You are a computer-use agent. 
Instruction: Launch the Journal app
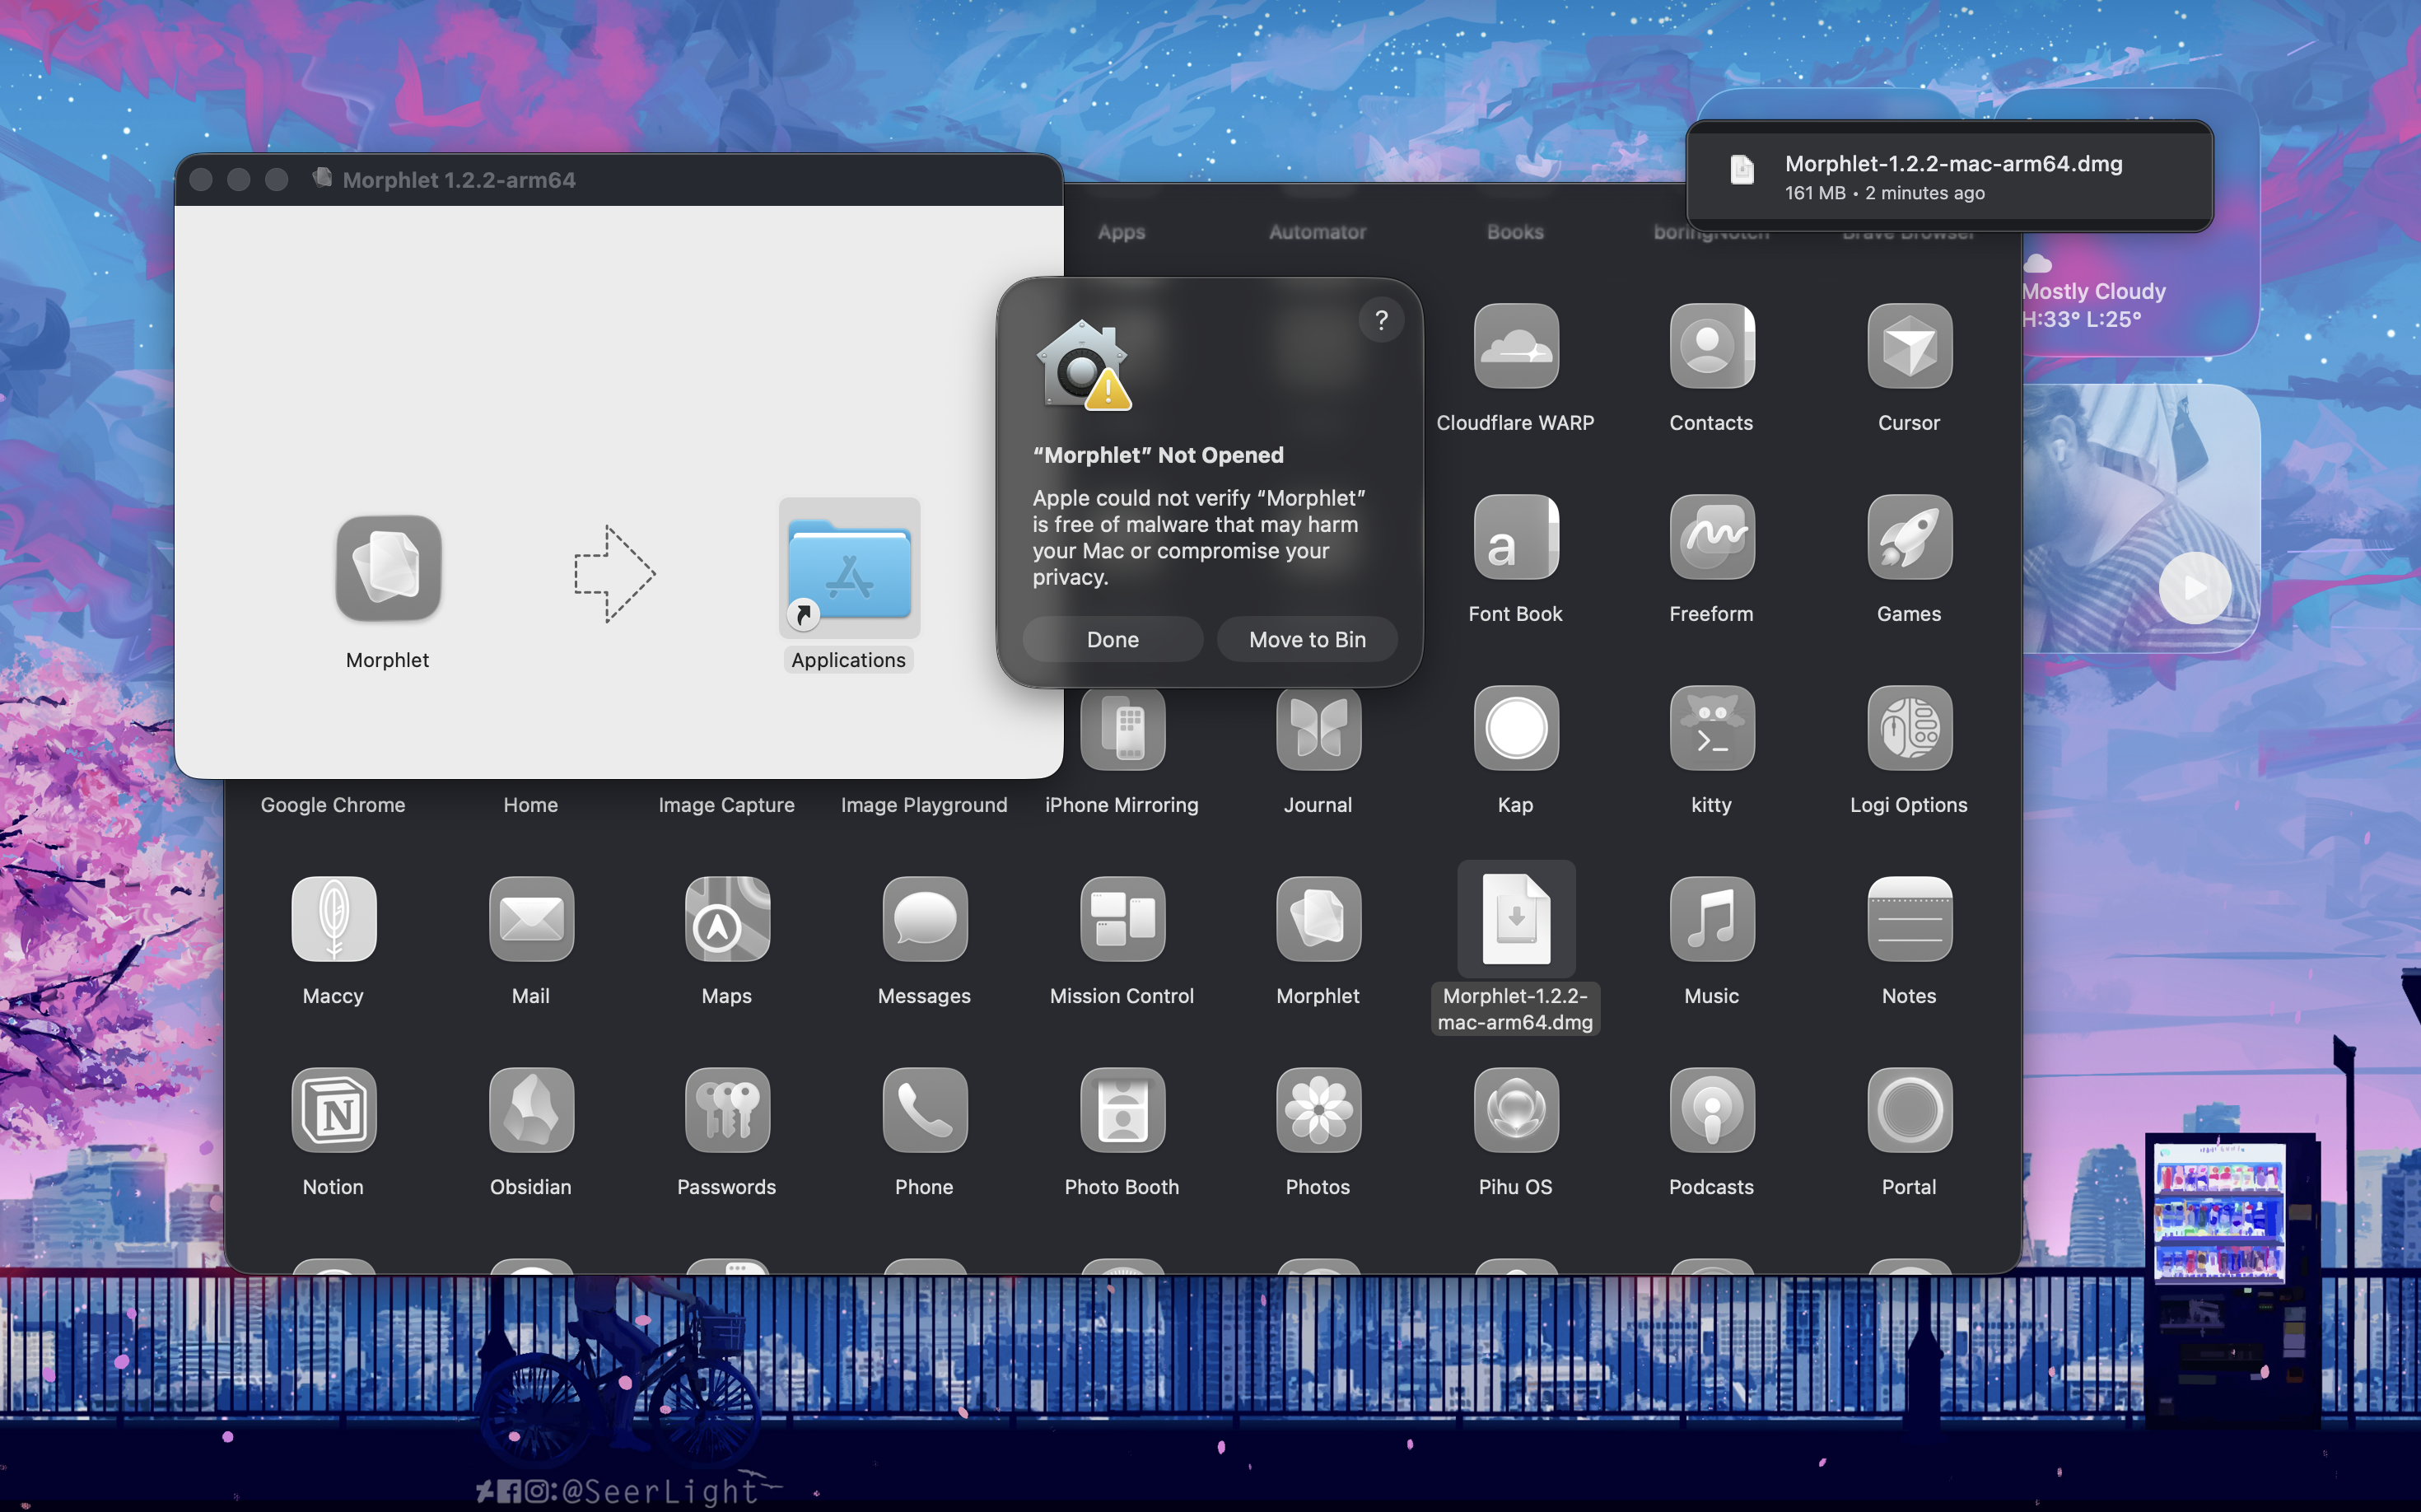[x=1318, y=728]
